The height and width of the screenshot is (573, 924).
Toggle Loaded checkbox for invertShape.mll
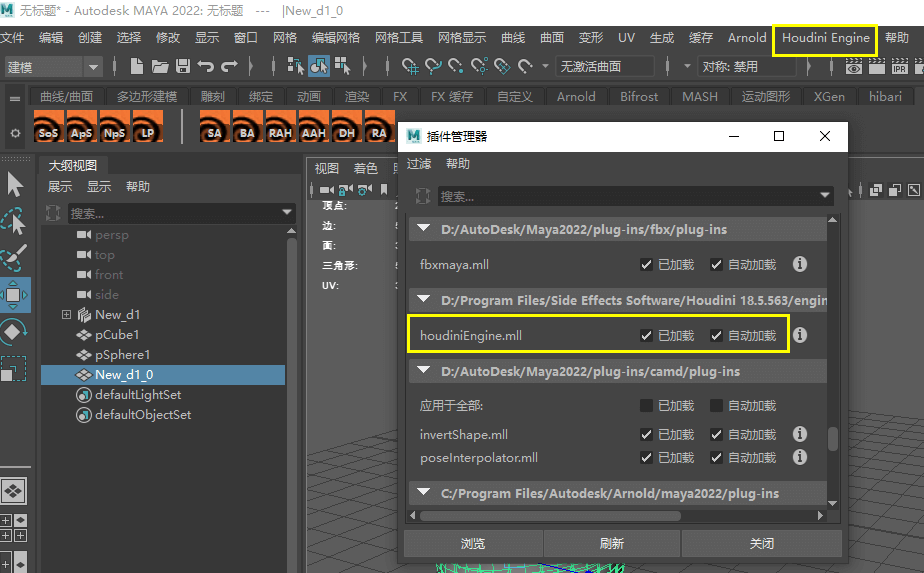pos(646,434)
